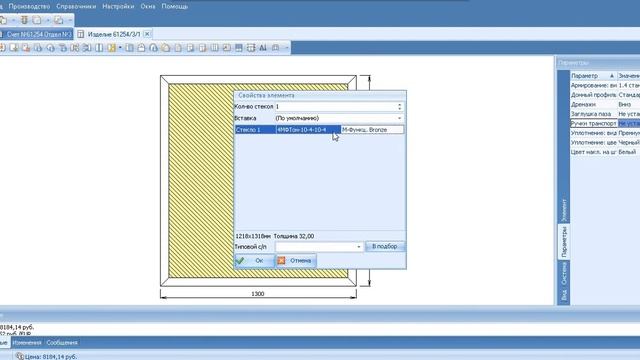The height and width of the screenshot is (360, 640).
Task: Switch to the Сообщения bottom tab
Action: tap(62, 343)
